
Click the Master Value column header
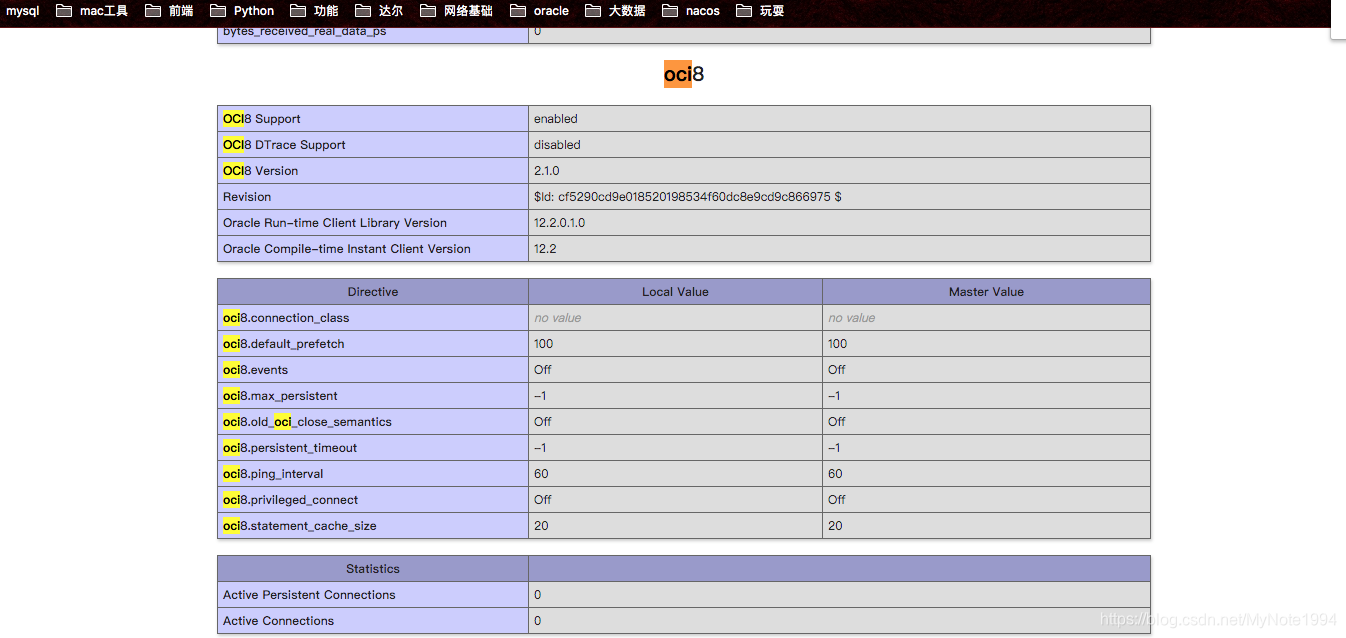click(986, 292)
